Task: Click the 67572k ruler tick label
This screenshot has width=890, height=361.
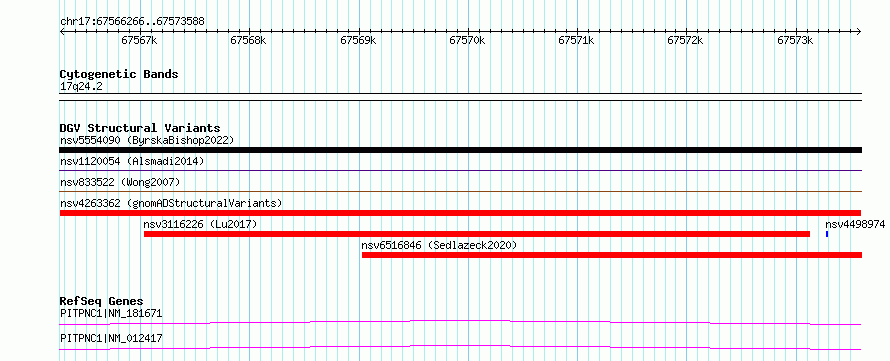Action: tap(686, 40)
